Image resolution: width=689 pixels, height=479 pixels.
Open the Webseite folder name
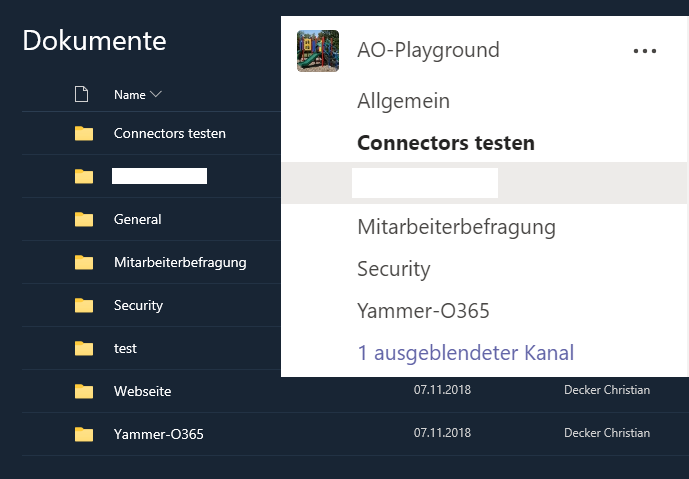[142, 391]
